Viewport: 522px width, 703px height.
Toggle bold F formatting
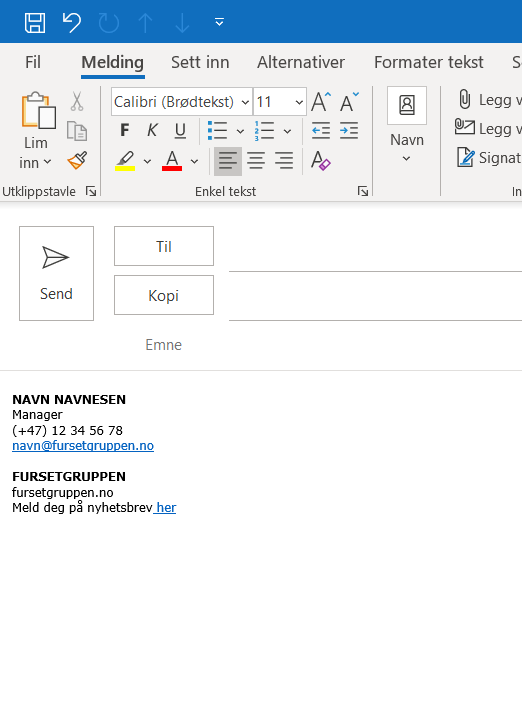pos(125,130)
